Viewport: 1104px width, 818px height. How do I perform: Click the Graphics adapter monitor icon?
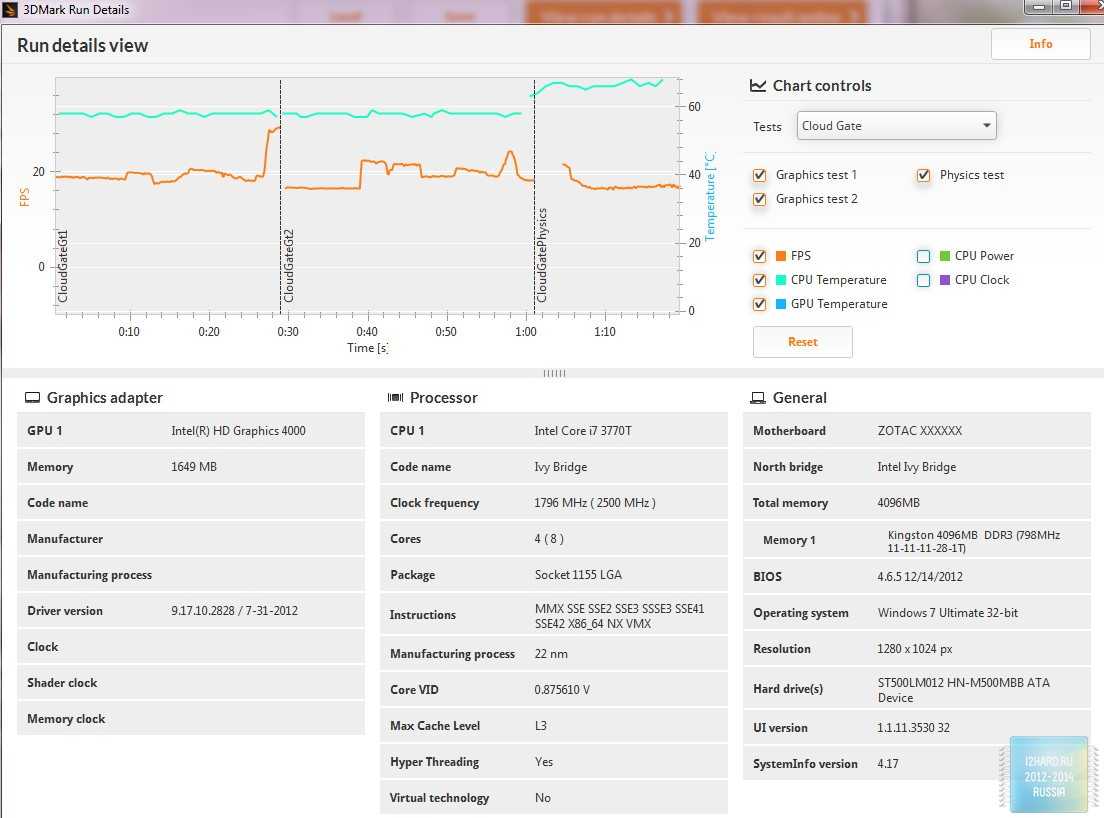pos(32,398)
